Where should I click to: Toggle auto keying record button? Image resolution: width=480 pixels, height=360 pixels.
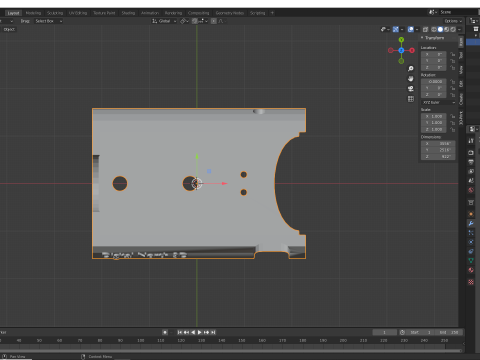(x=165, y=332)
